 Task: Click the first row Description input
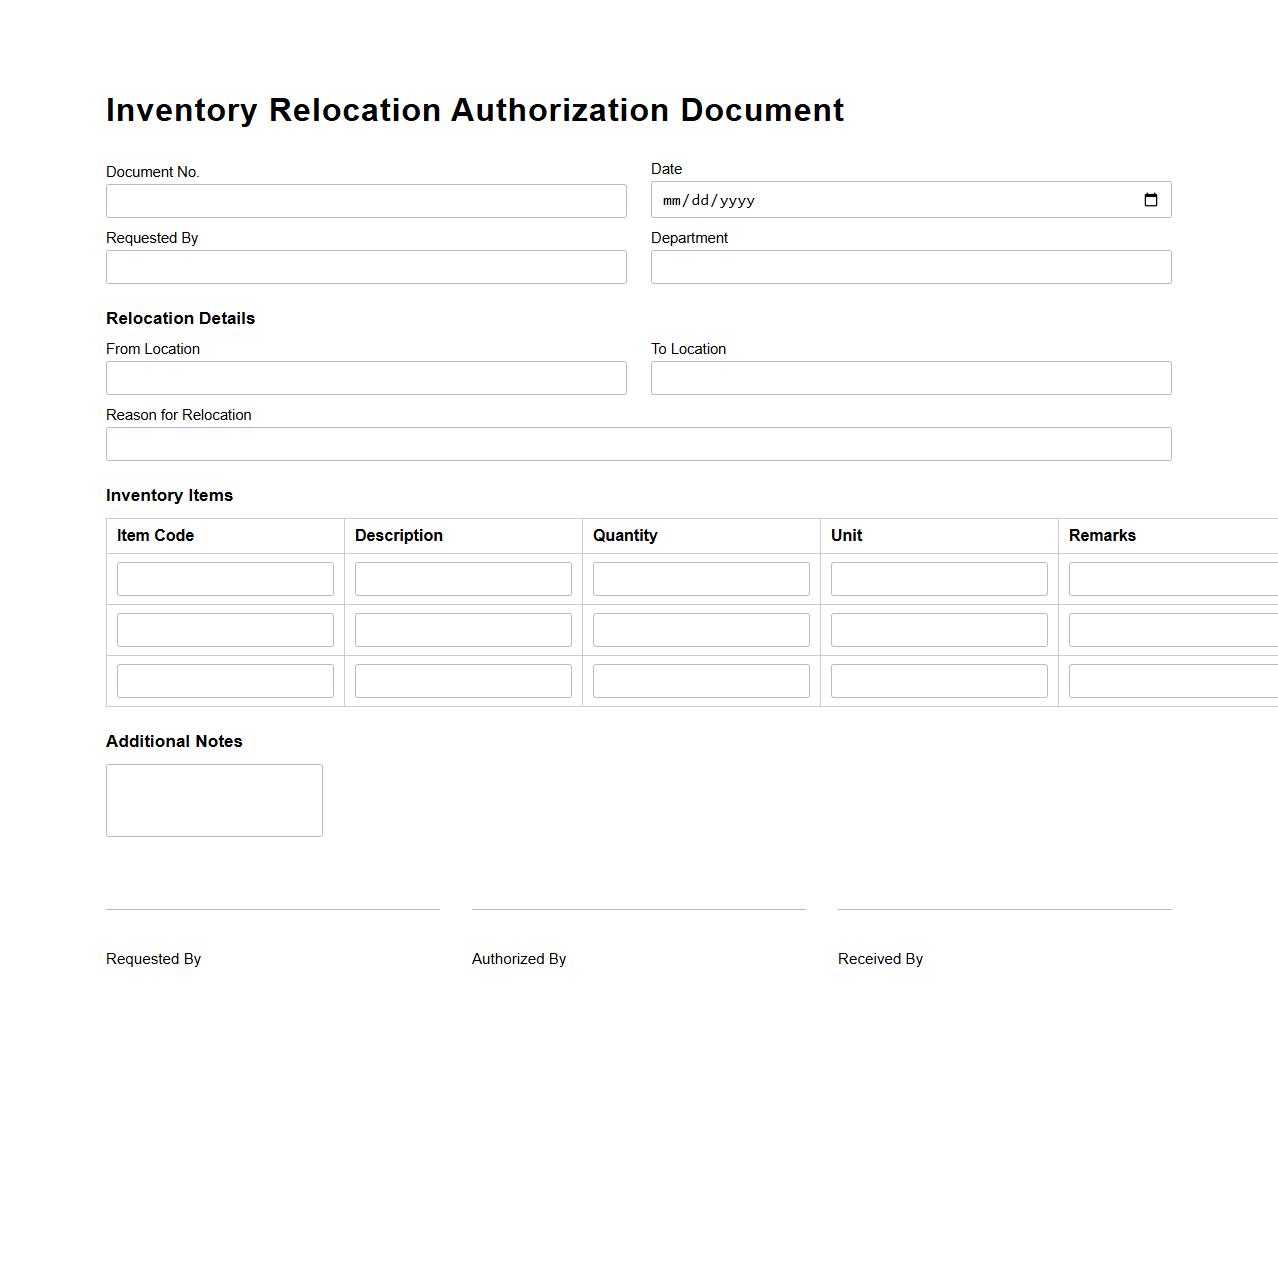463,578
